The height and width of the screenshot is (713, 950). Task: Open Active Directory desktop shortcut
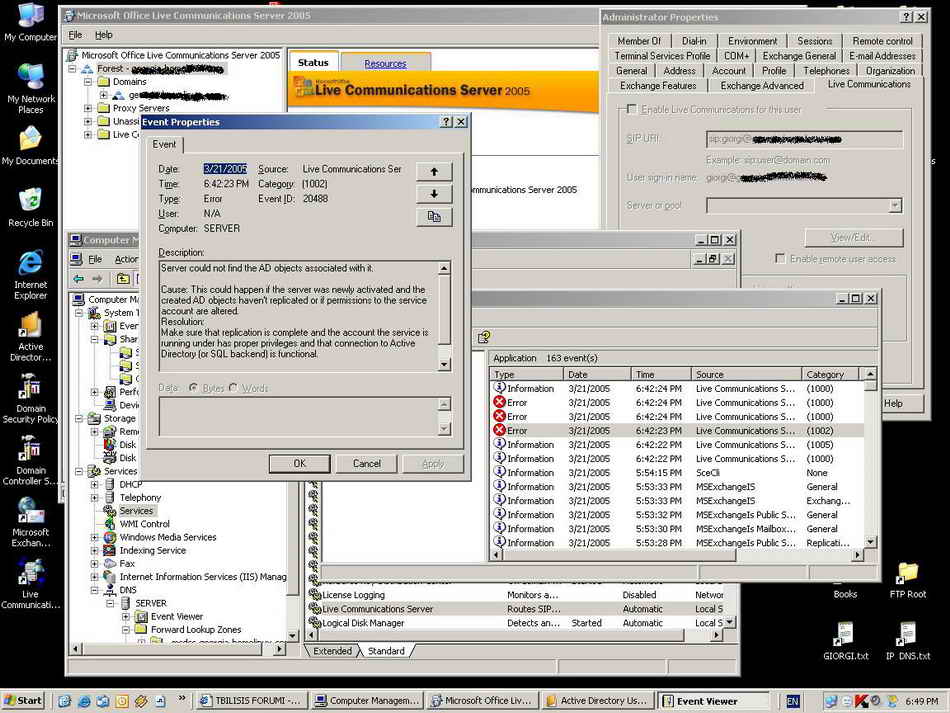tap(30, 337)
